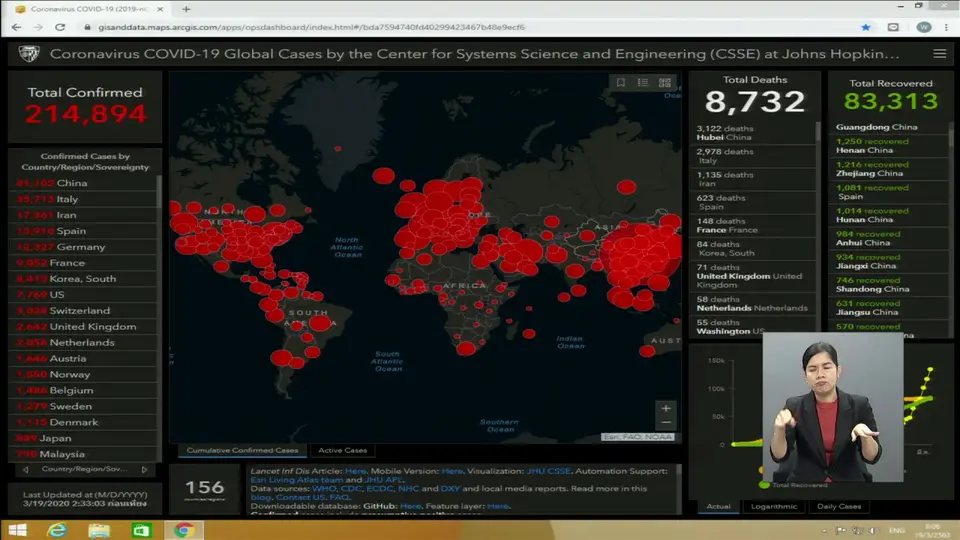Show the map legend list icon
This screenshot has width=960, height=540.
coord(643,82)
